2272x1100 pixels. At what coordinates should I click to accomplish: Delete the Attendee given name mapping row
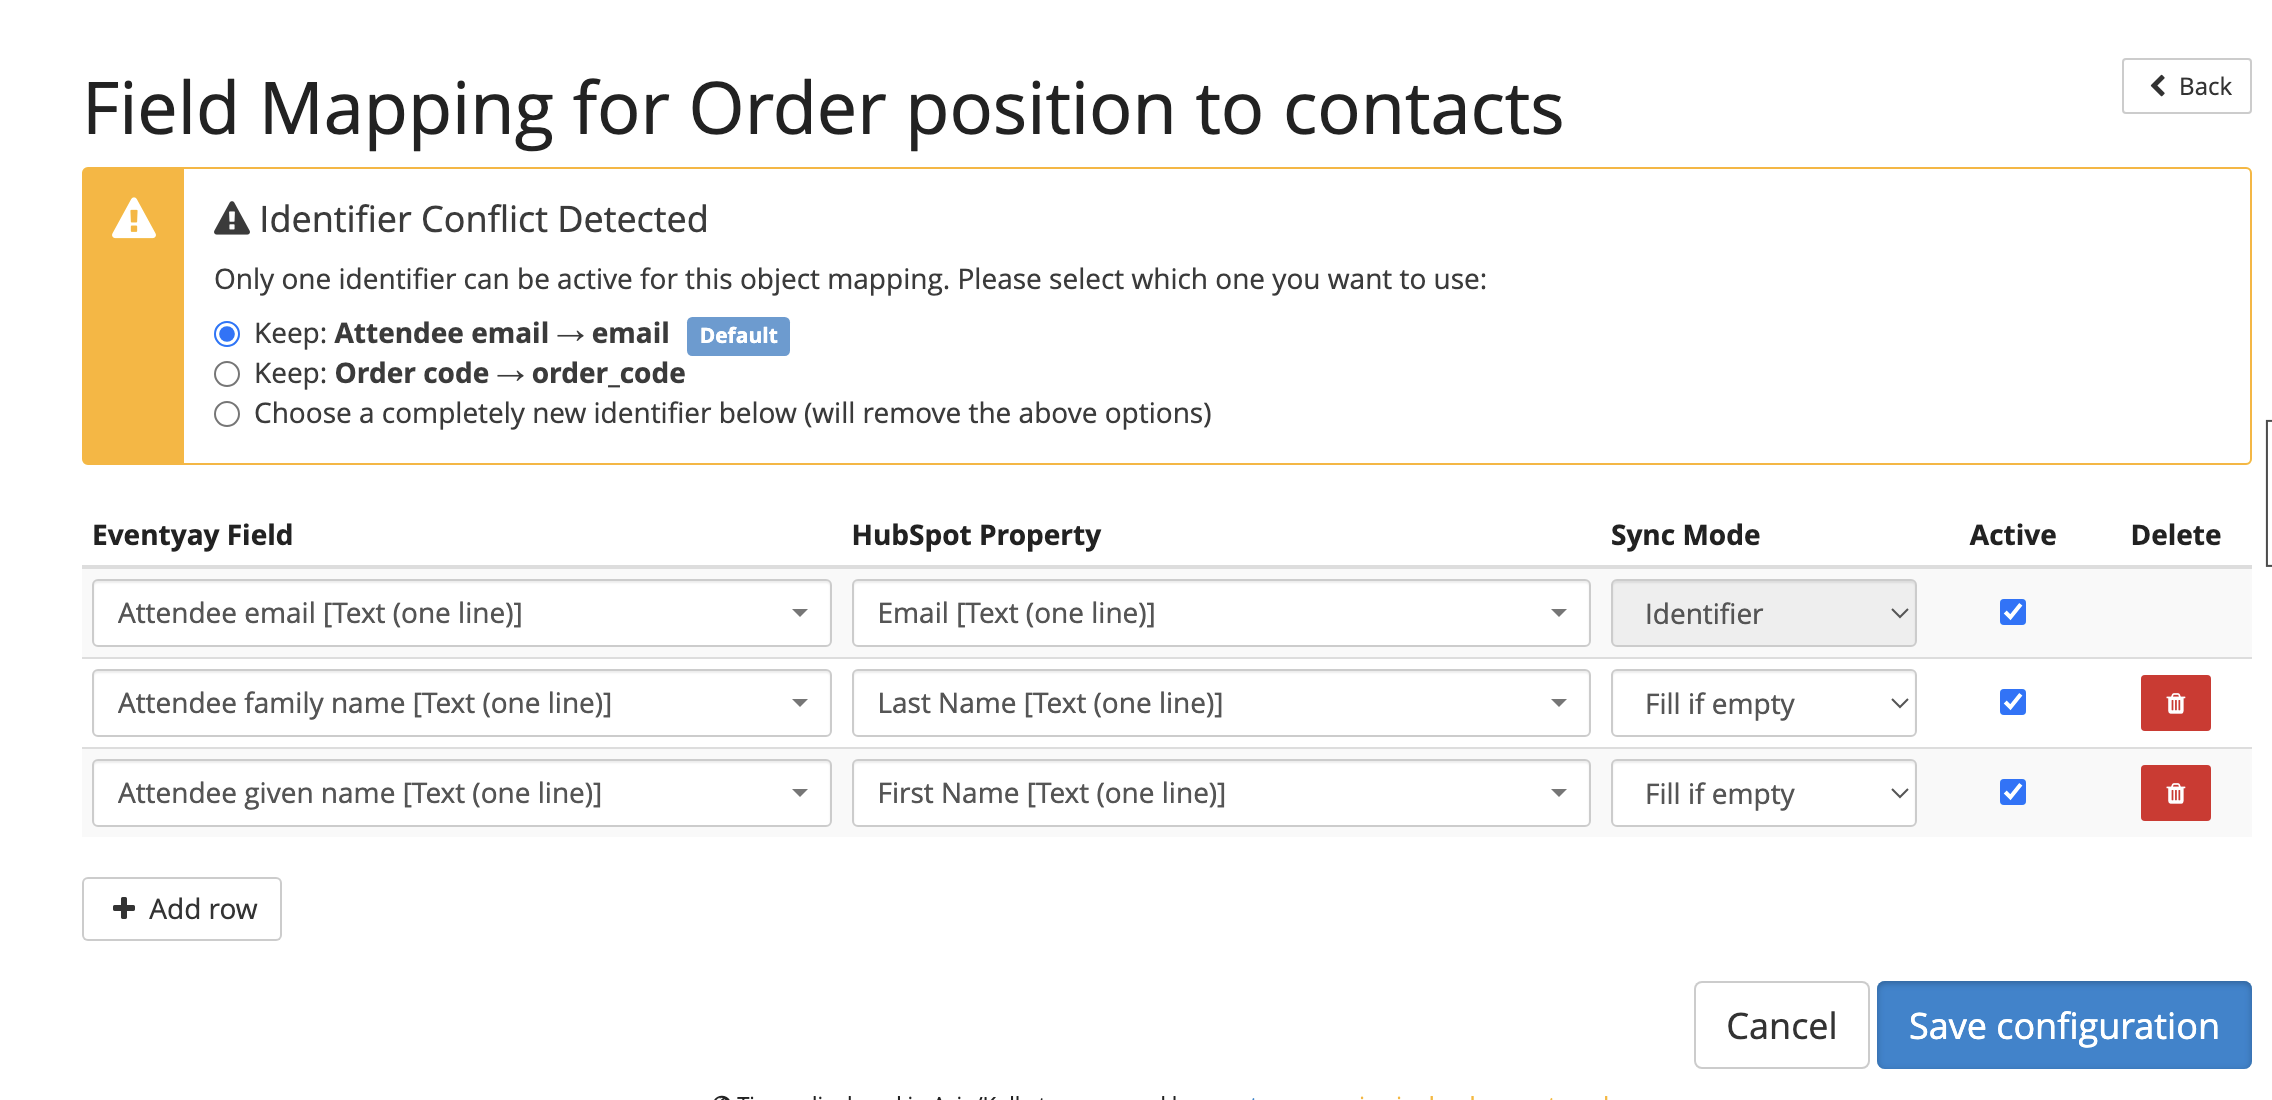click(x=2175, y=793)
